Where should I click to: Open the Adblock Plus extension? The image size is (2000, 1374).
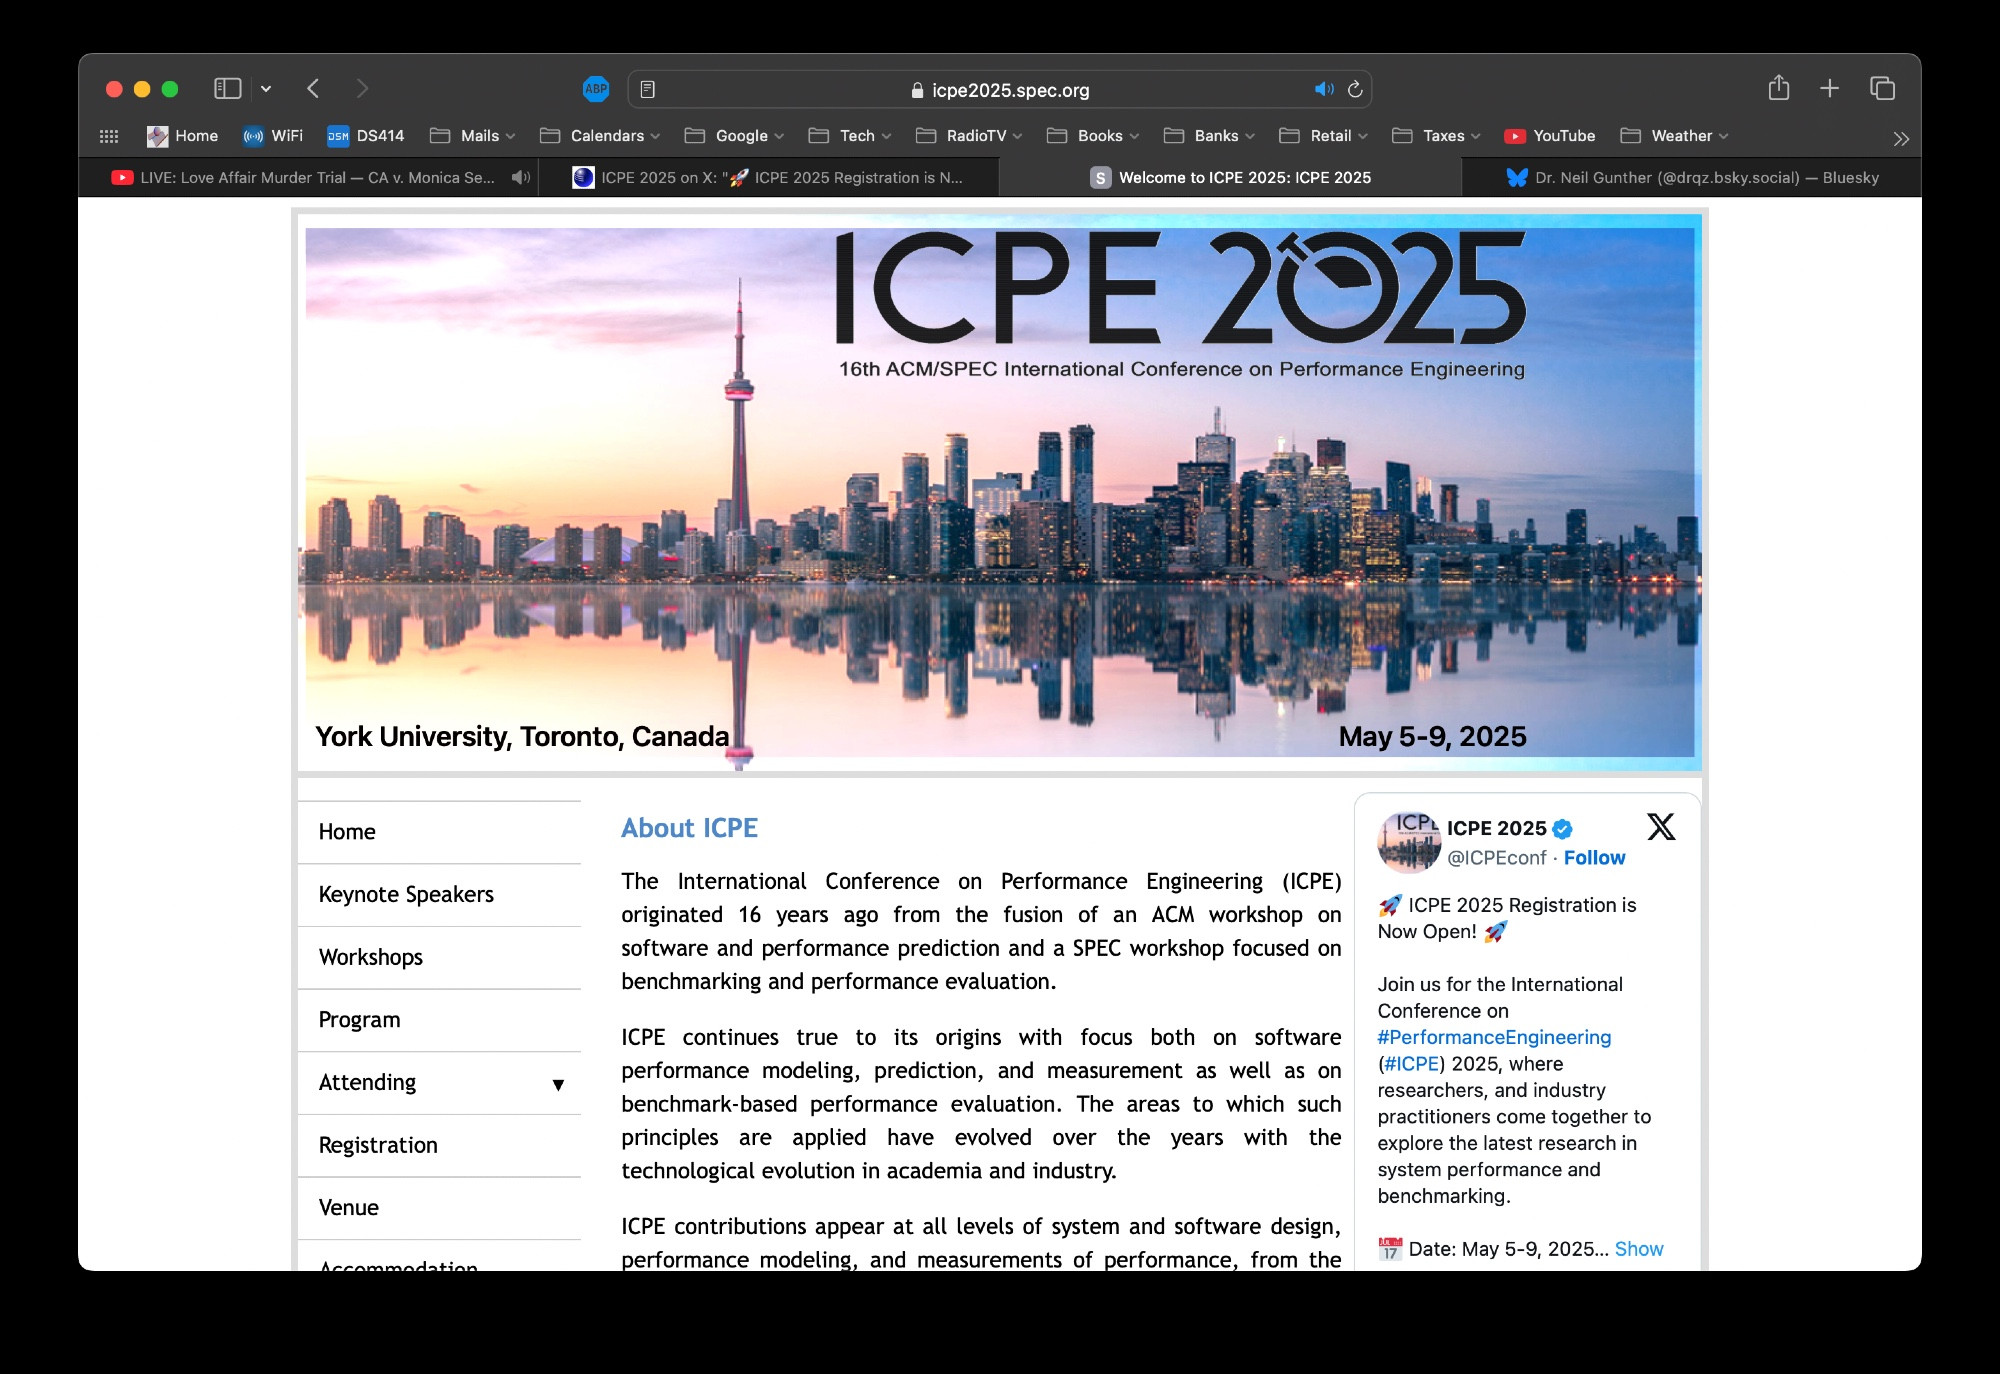tap(596, 89)
